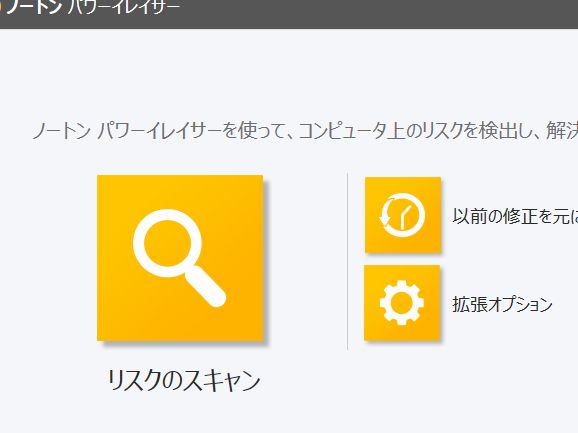Click the ノートン パワーイレイサー title text

click(92, 7)
